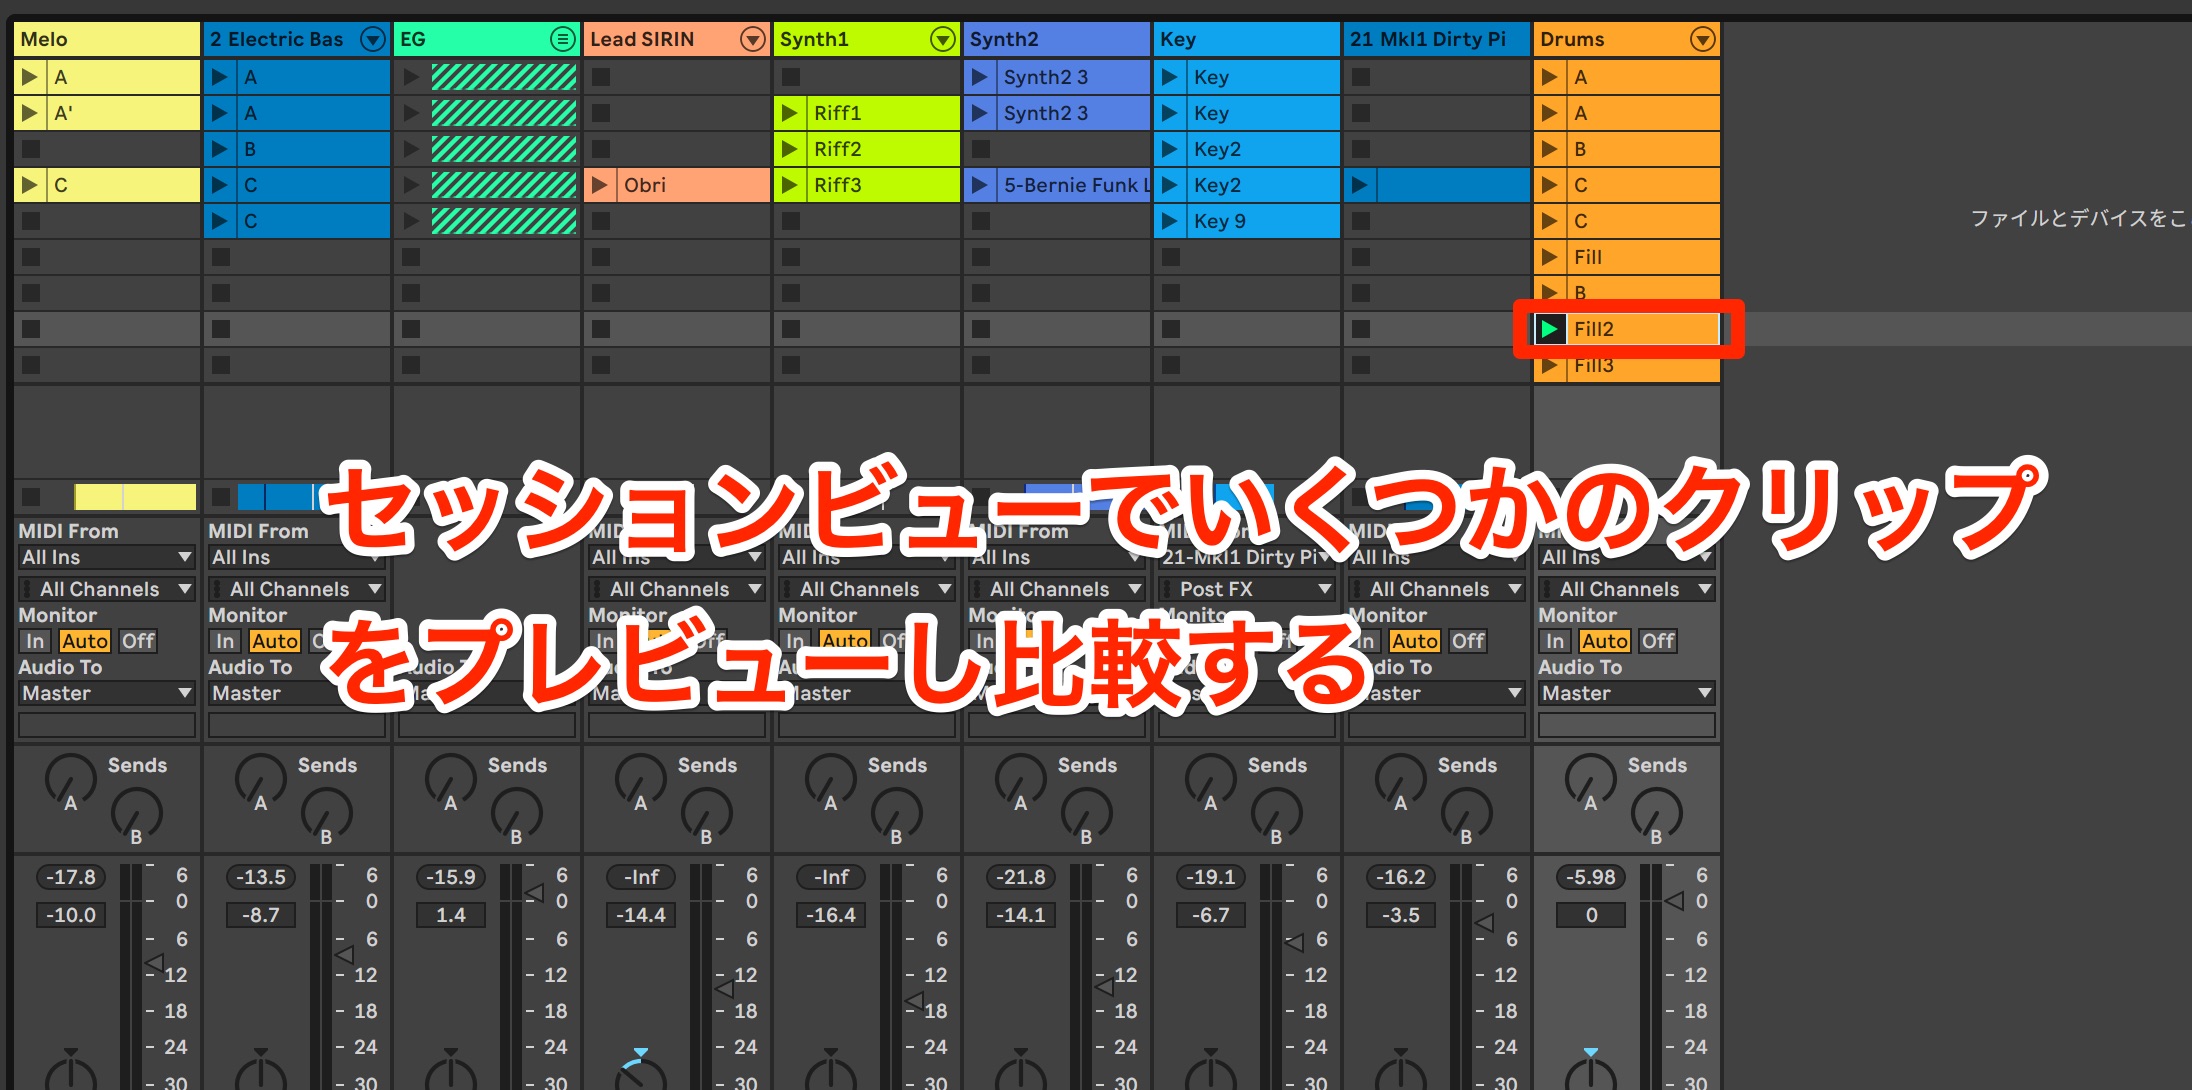Launch the Riff3 clip
2192x1090 pixels.
point(790,185)
